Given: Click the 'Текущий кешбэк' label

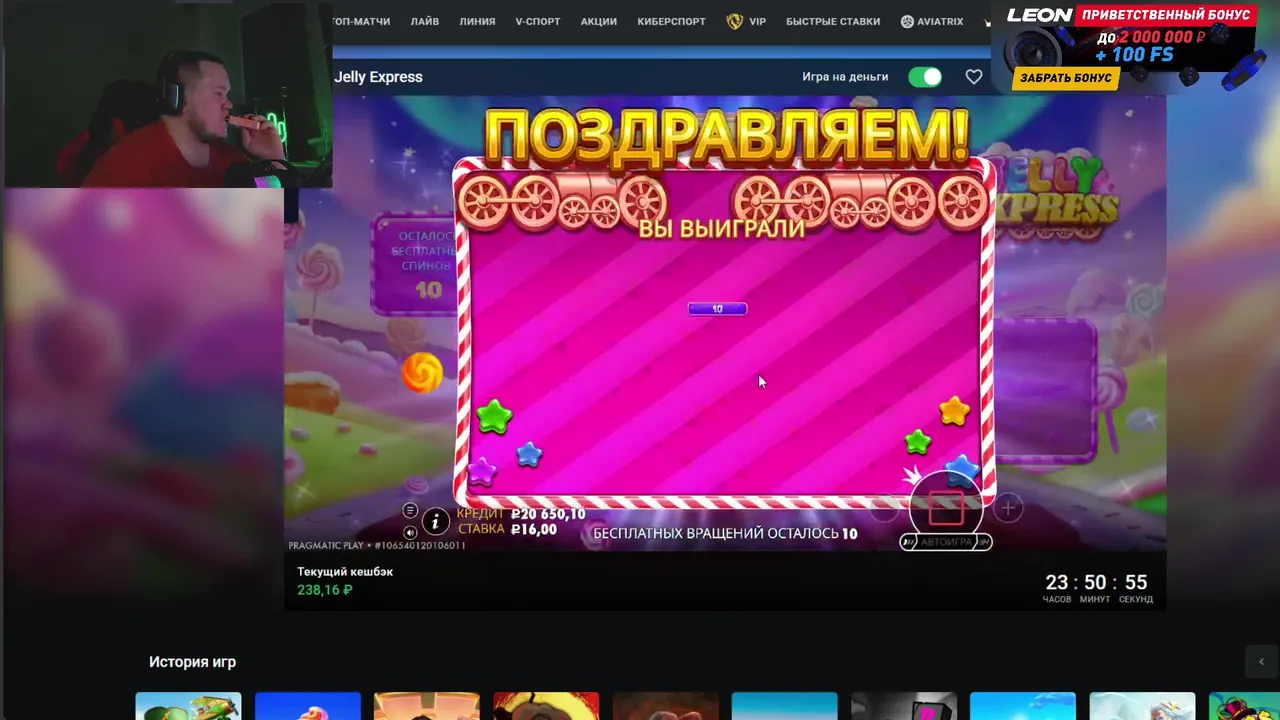Looking at the screenshot, I should coord(345,572).
